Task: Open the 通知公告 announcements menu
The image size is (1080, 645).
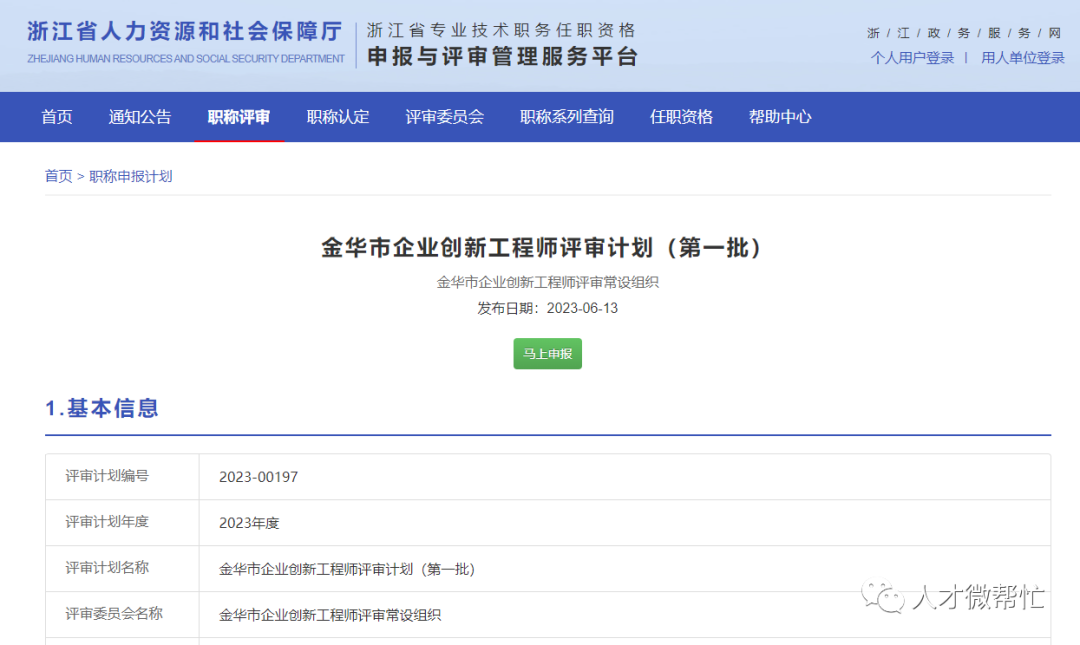Action: (140, 117)
